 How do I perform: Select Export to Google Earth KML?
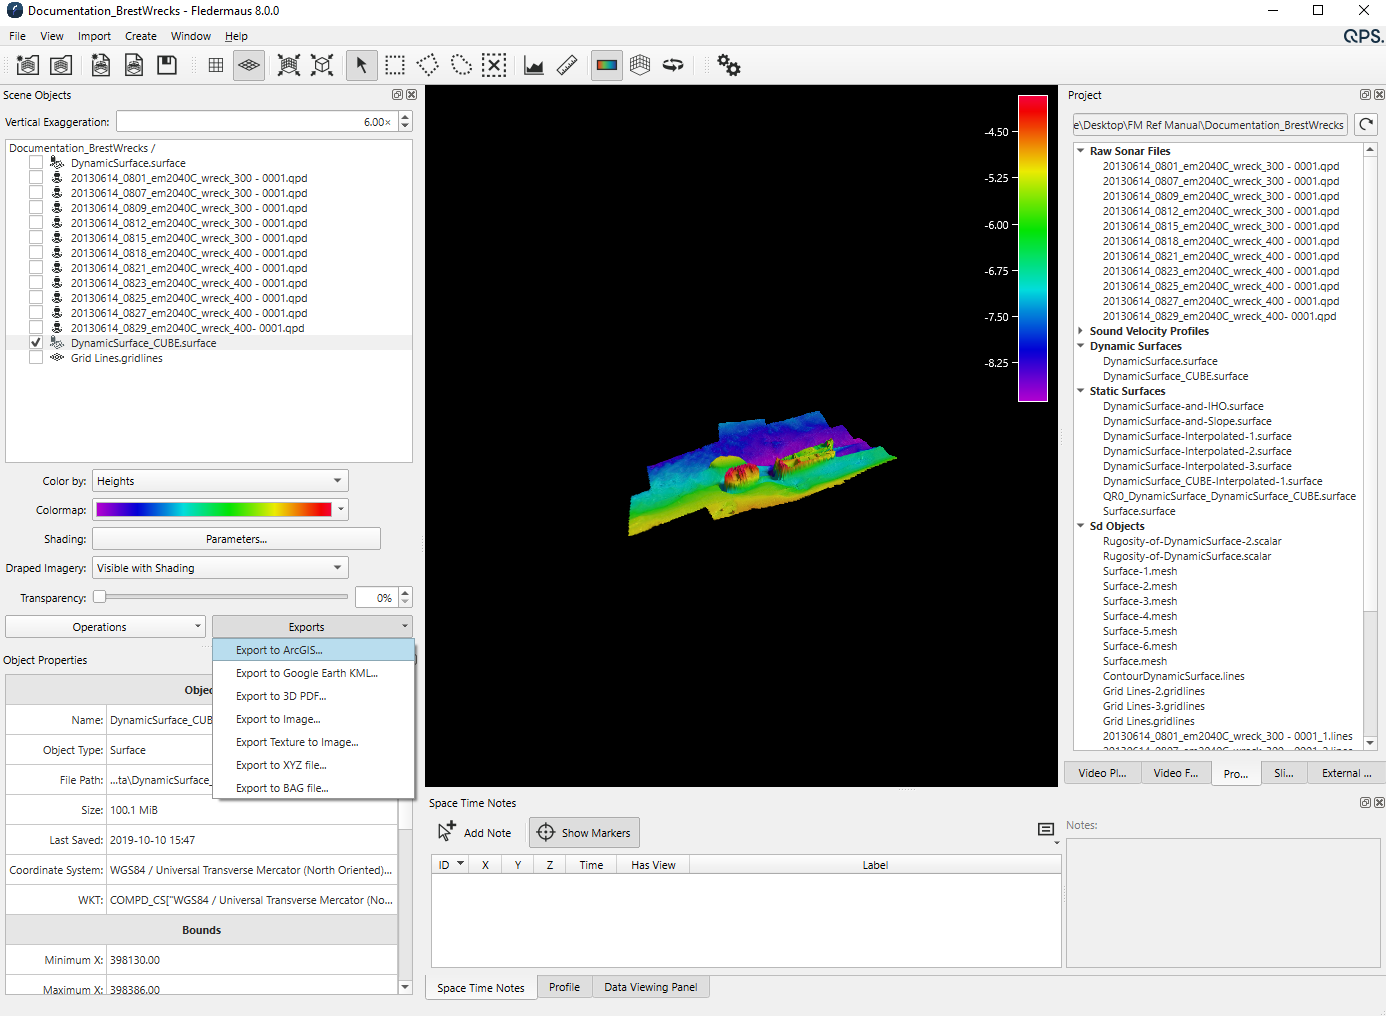coord(306,673)
